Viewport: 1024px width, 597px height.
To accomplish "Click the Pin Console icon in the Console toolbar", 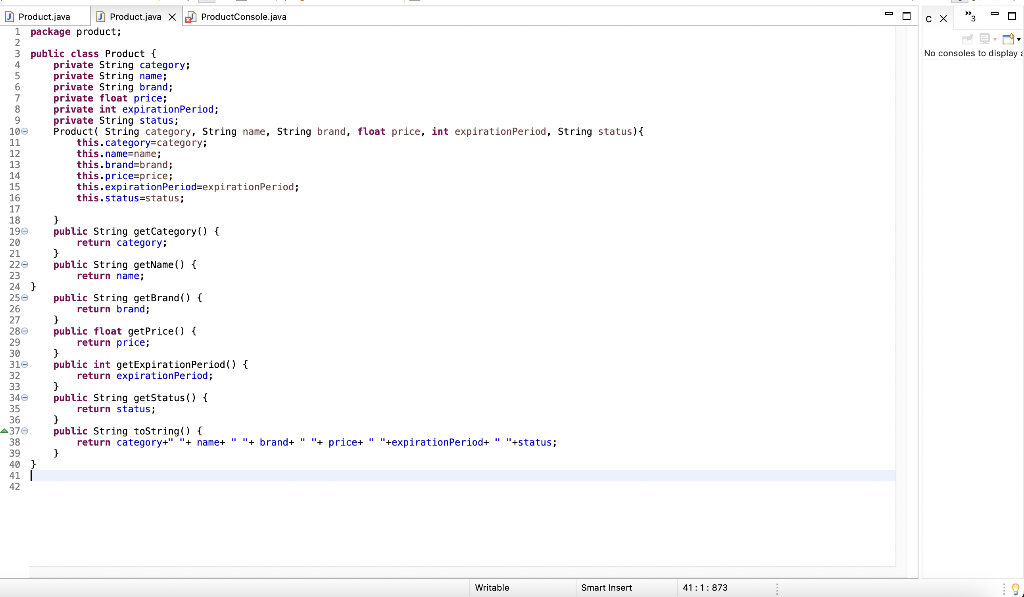I will click(966, 38).
